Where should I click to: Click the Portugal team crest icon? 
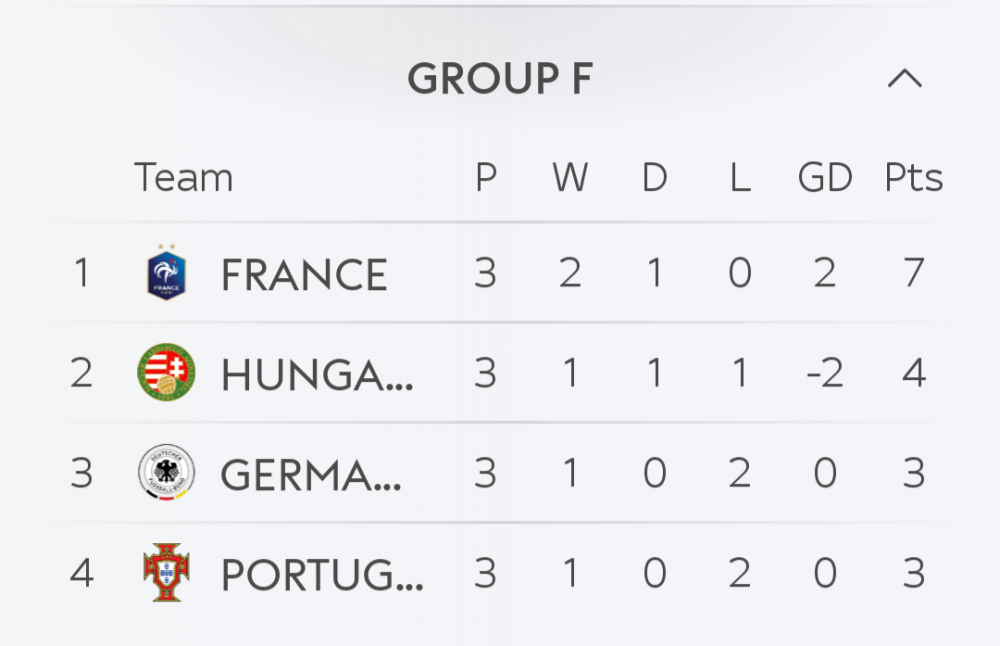pyautogui.click(x=166, y=573)
